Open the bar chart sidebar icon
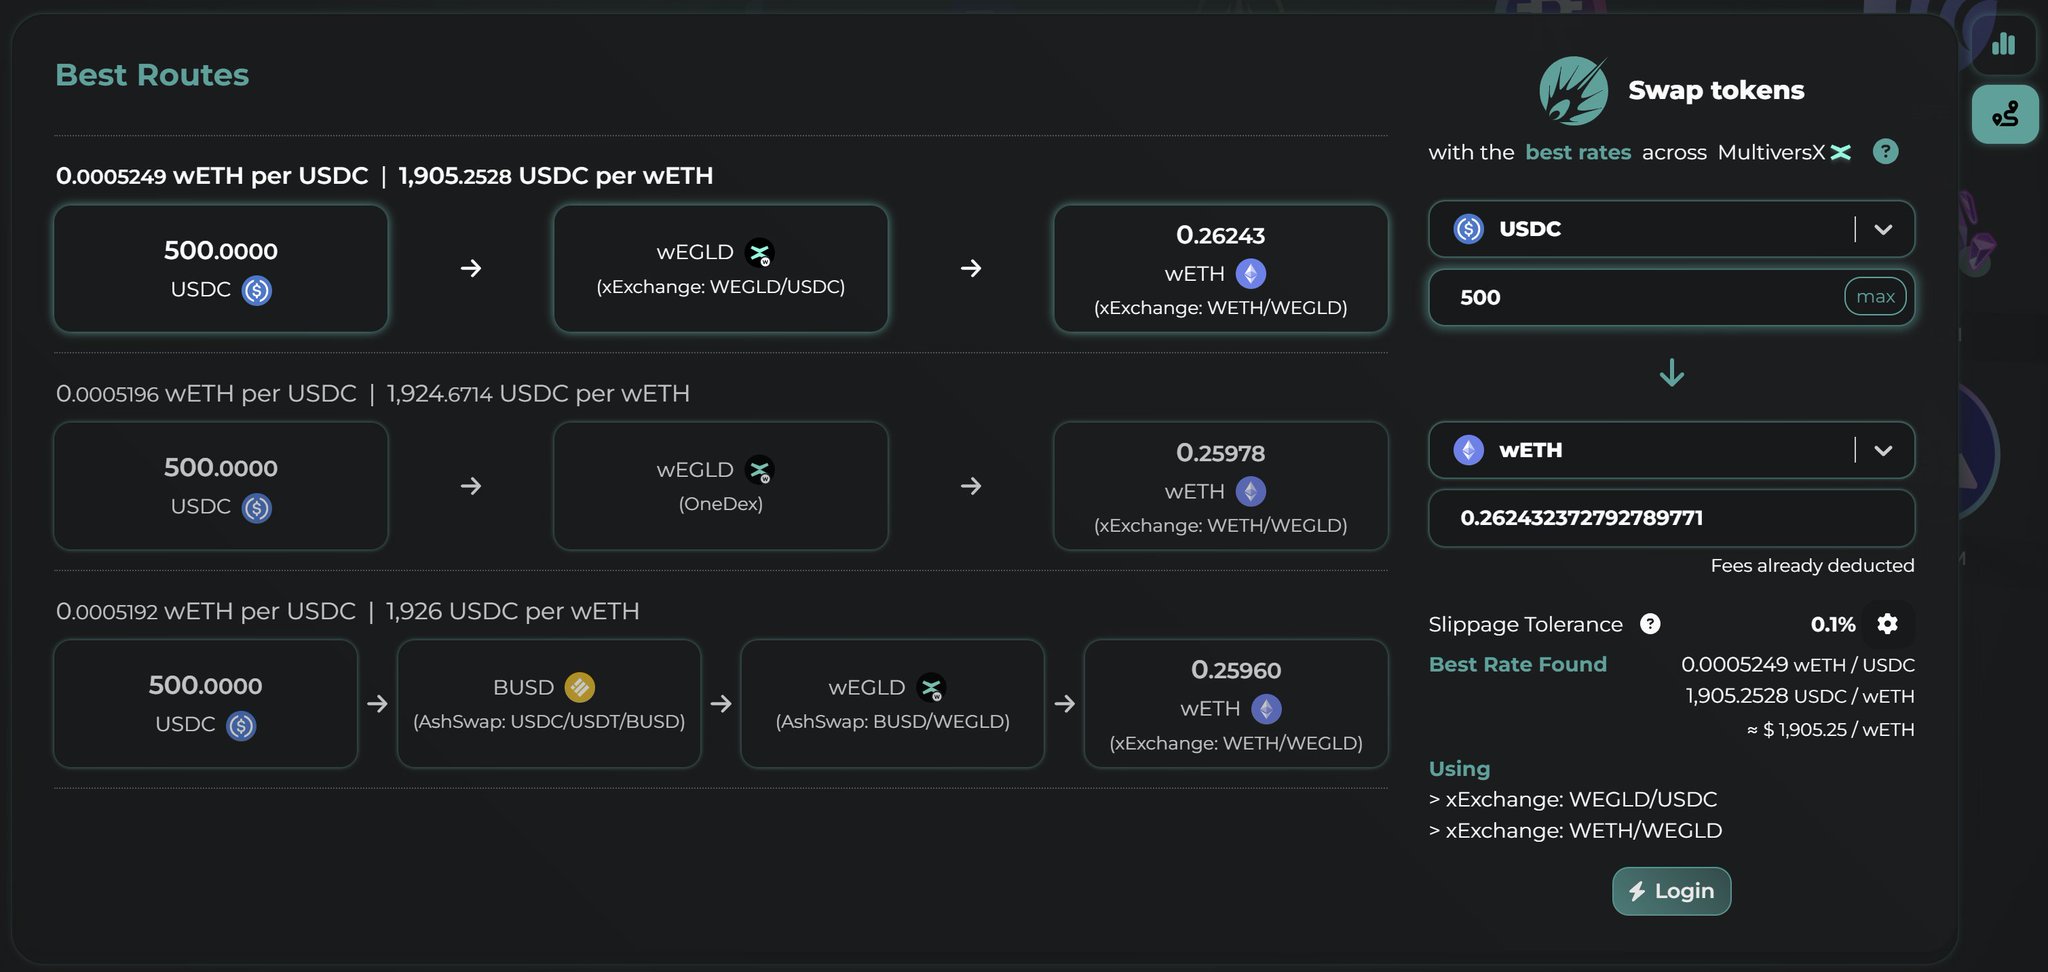 point(2003,44)
